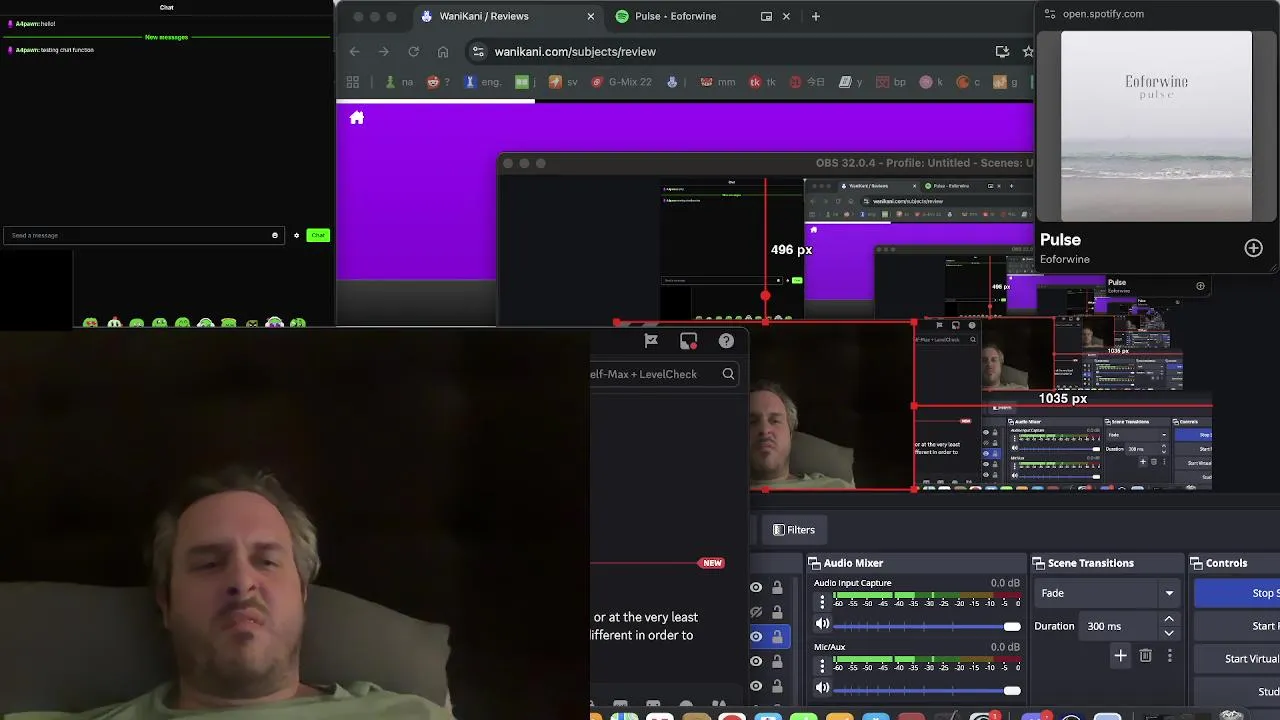Viewport: 1280px width, 720px height.
Task: Click the flag icon in the toolbar
Action: click(651, 341)
